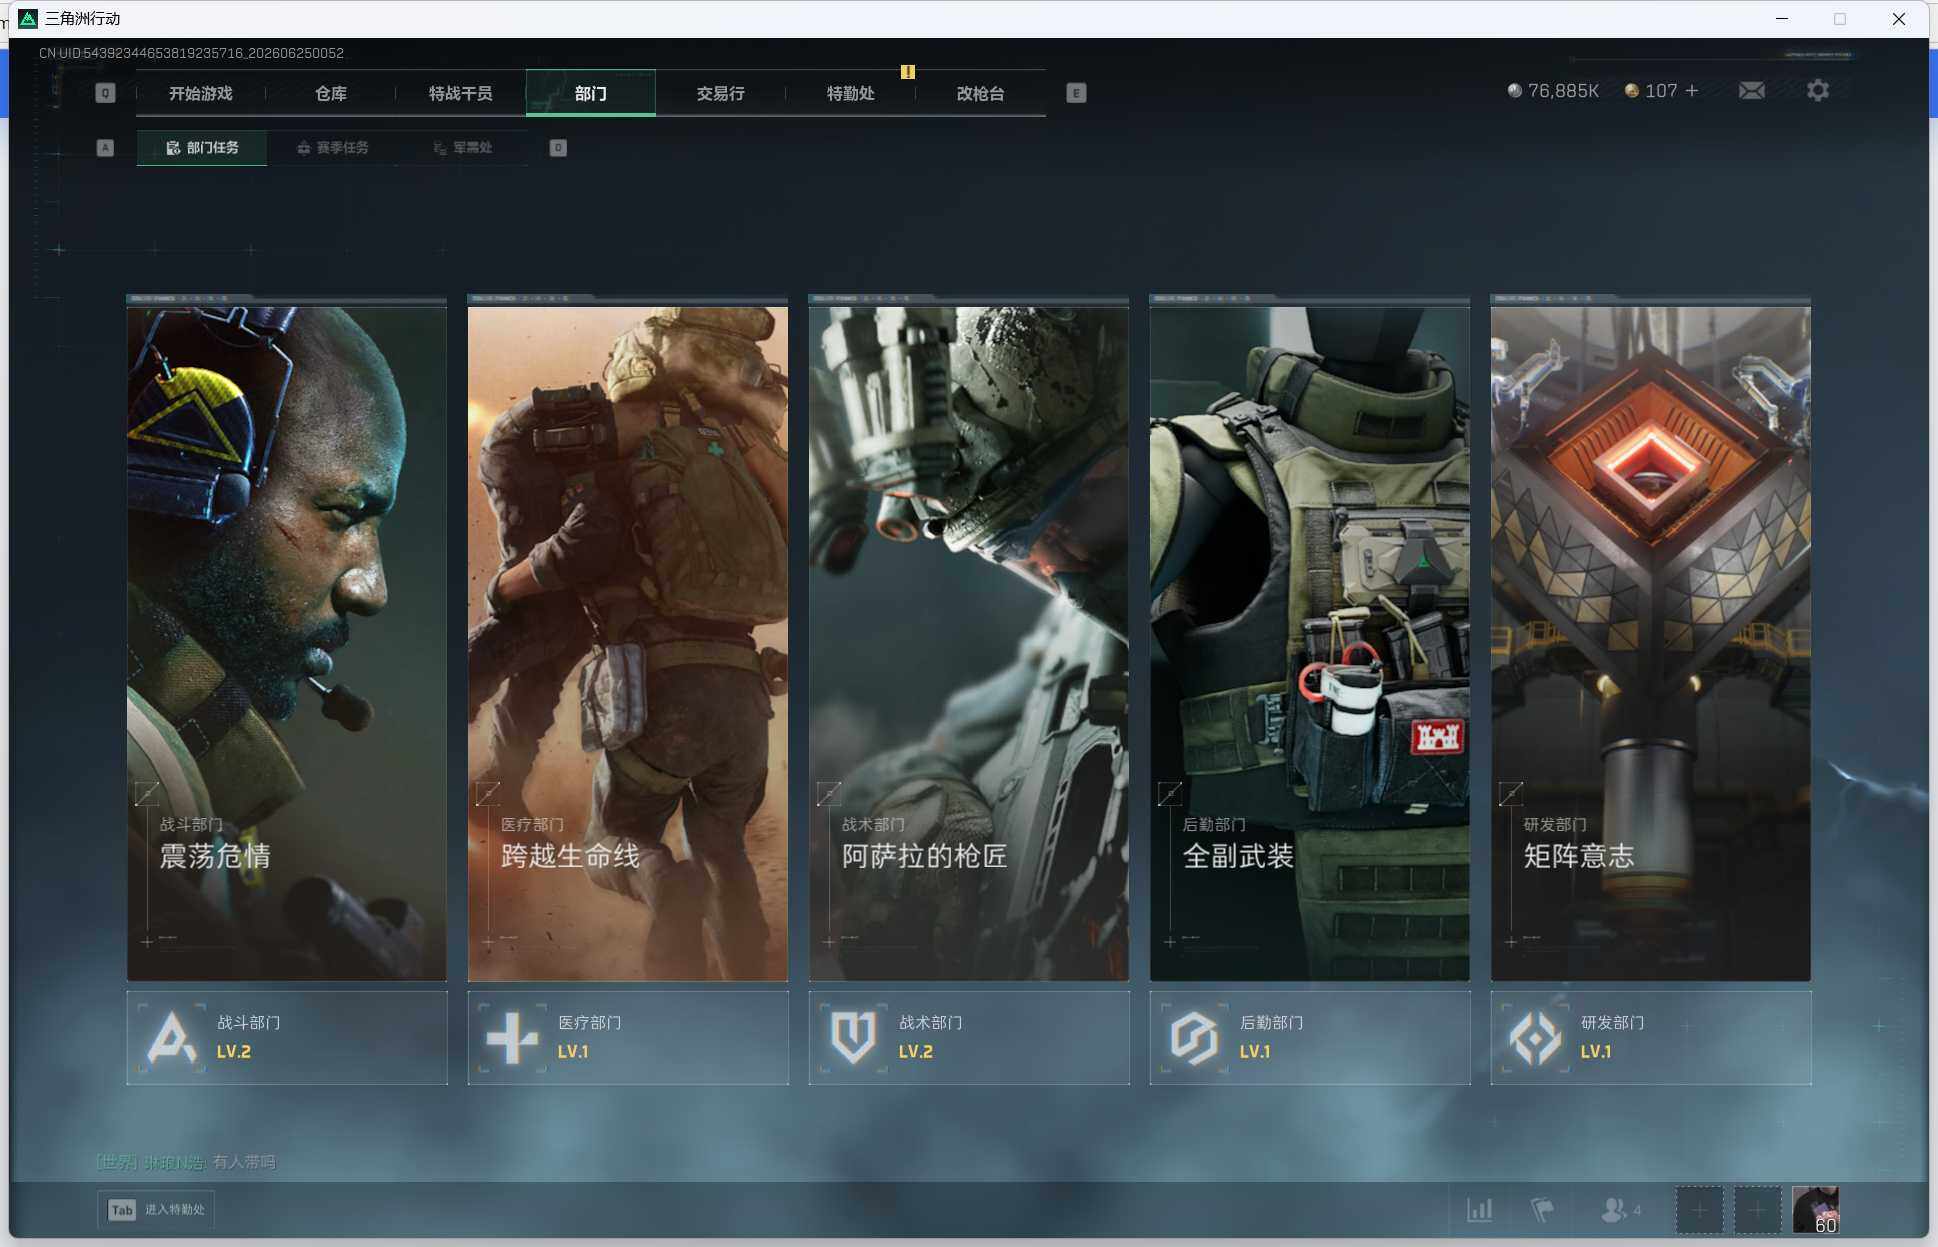Viewport: 1938px width, 1247px height.
Task: Open the flag icon in bottom bar
Action: pyautogui.click(x=1542, y=1210)
